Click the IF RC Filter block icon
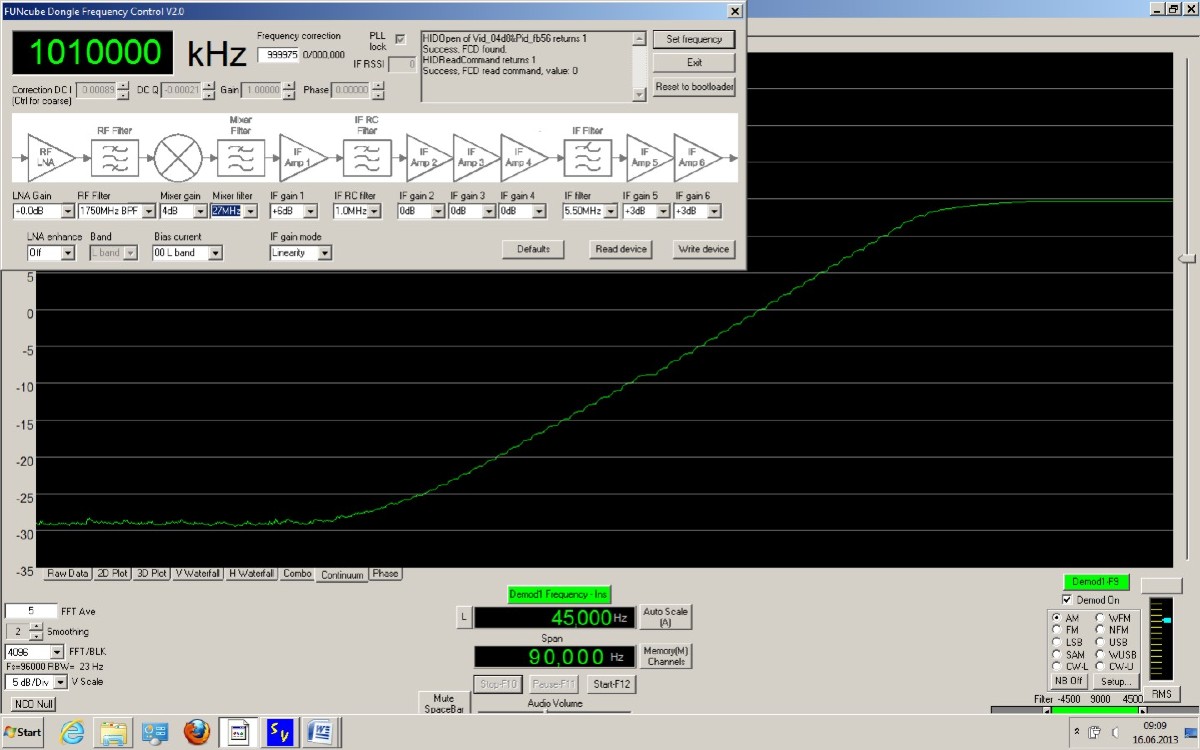Screen dimensions: 1200x750 (x=367, y=157)
